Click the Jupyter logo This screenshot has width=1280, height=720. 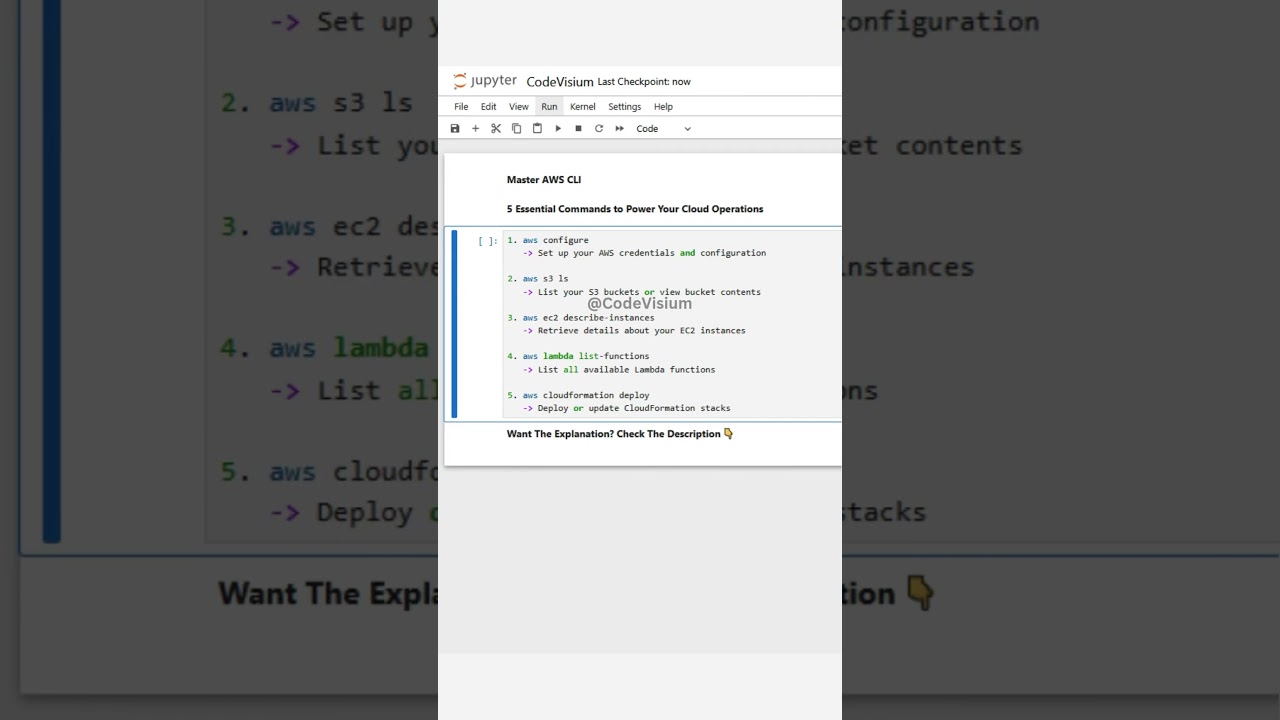485,81
